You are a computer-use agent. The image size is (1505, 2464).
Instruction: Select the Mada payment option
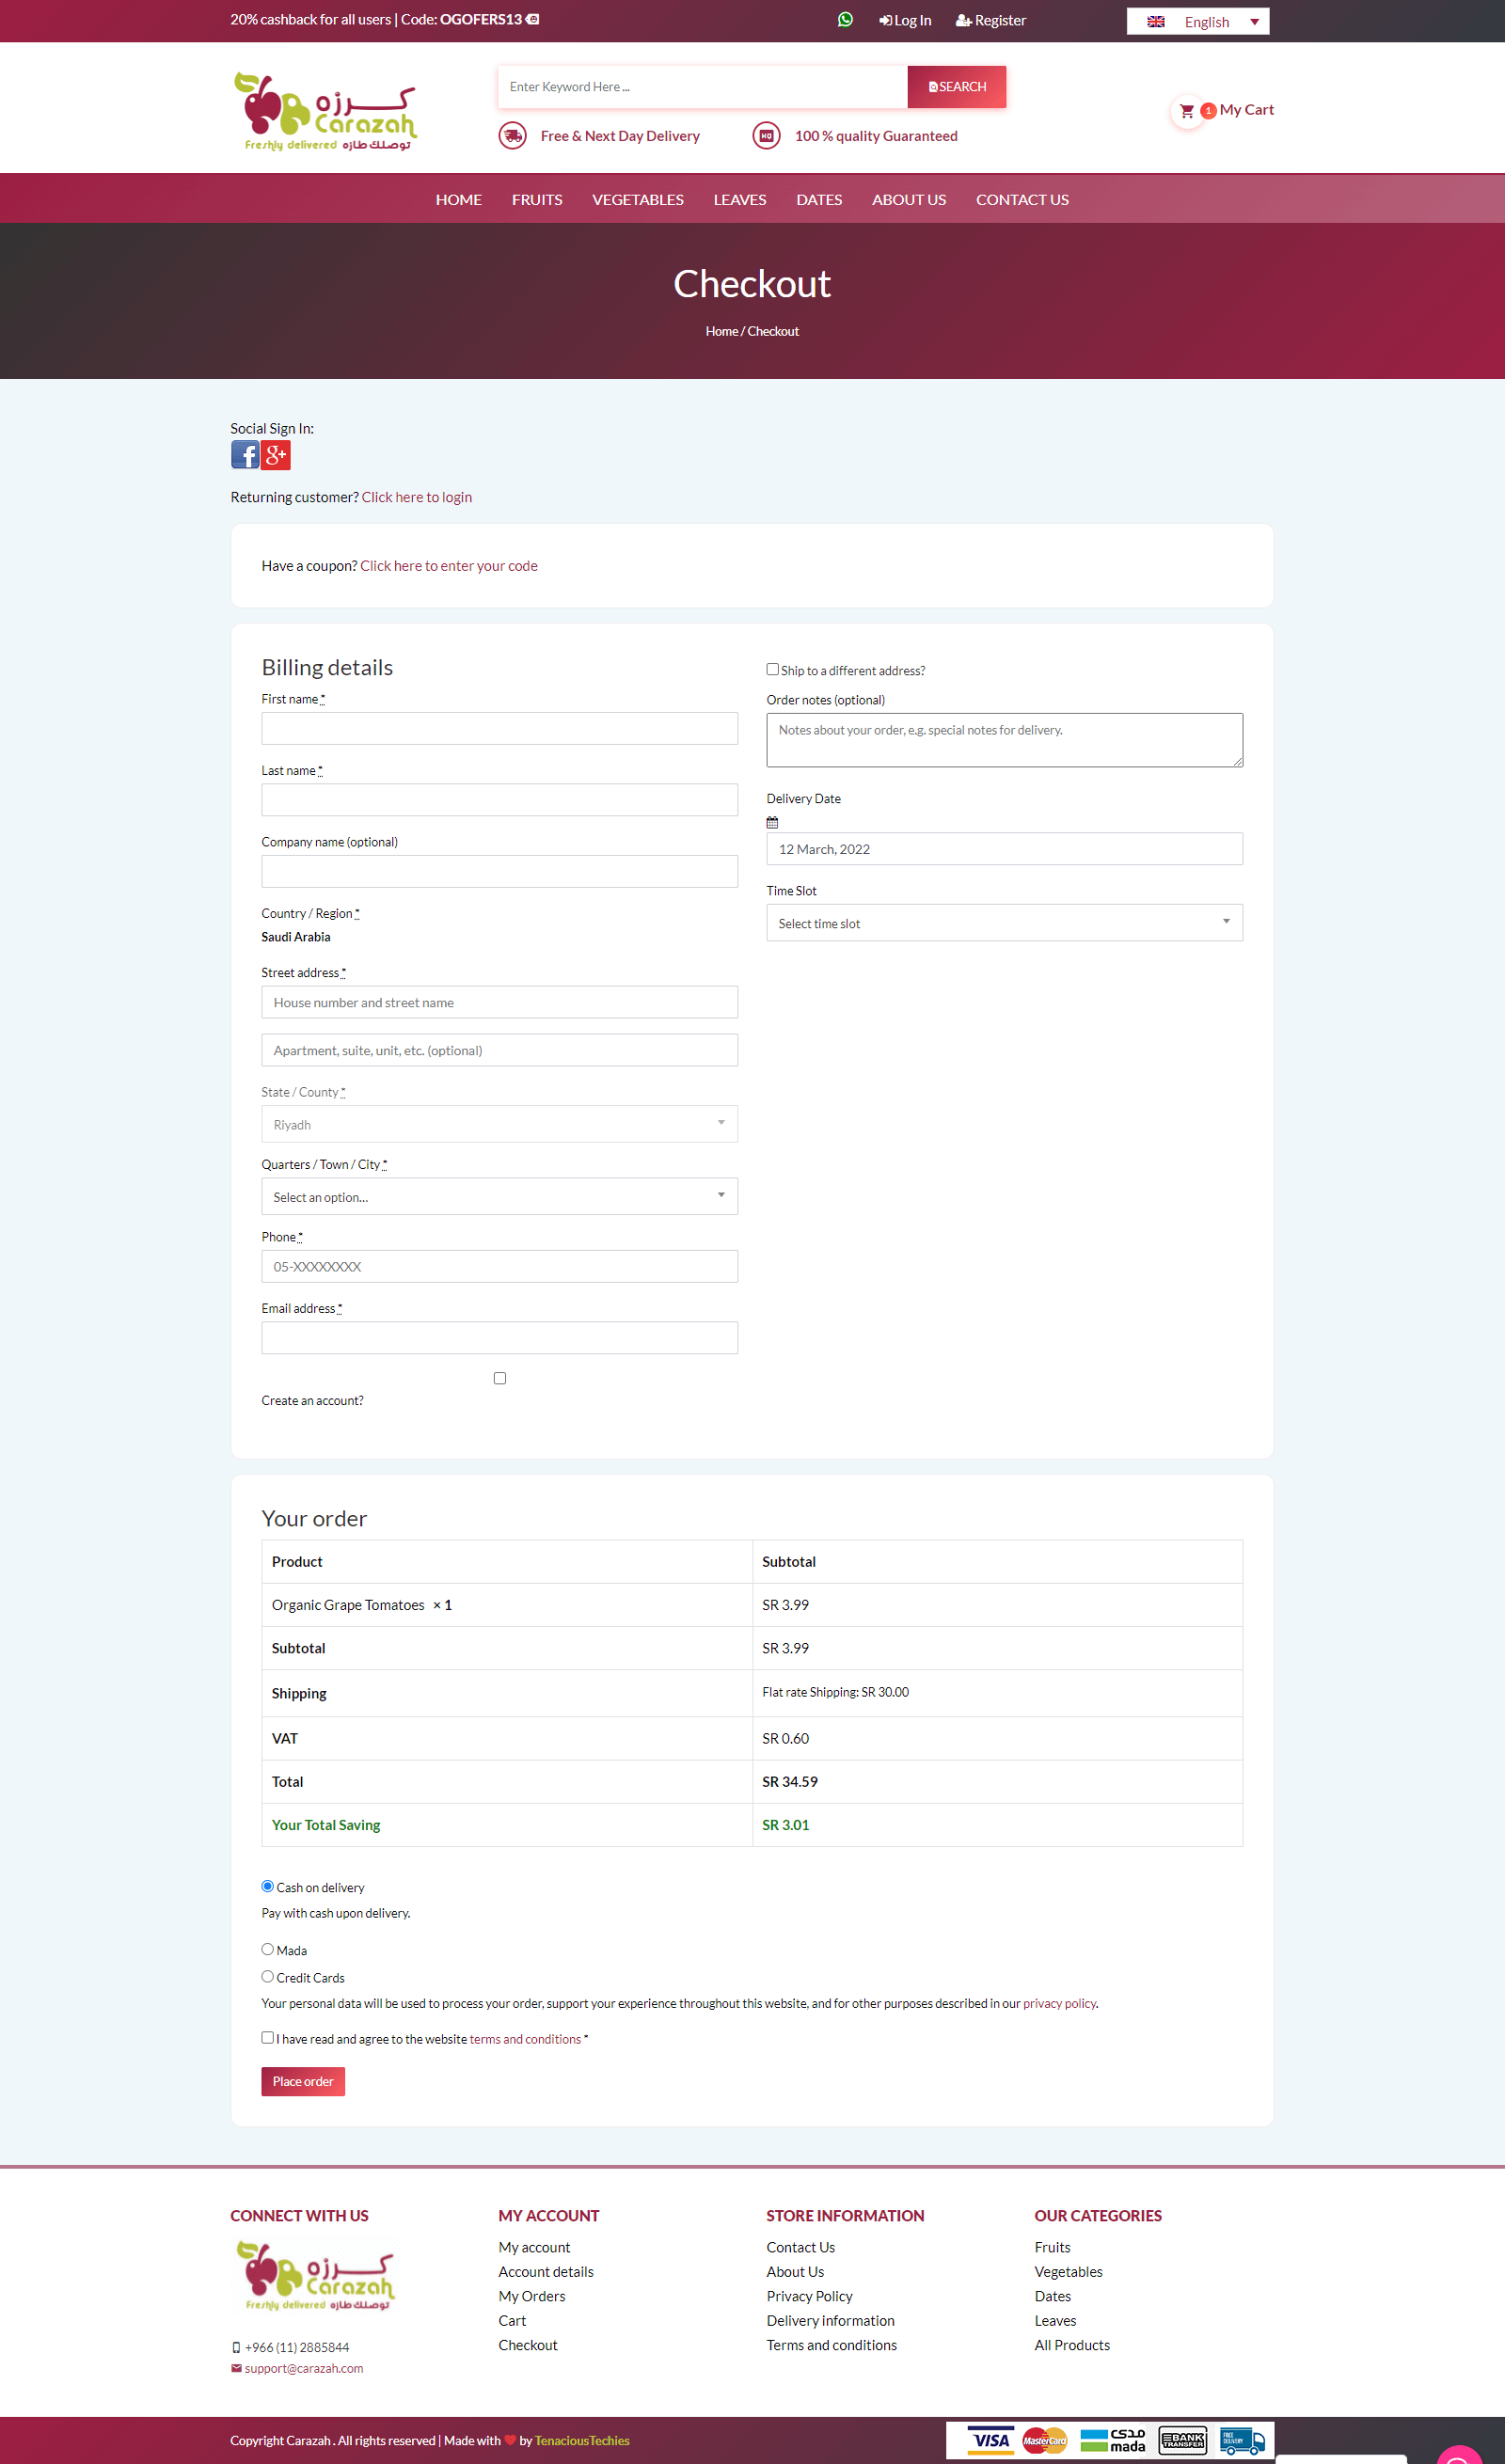268,1949
